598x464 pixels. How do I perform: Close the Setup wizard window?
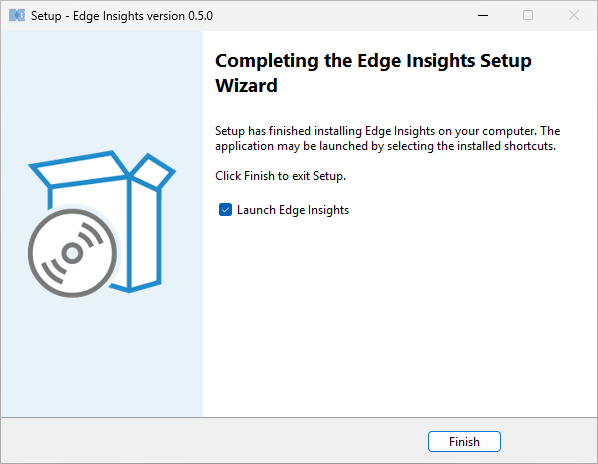pos(574,16)
